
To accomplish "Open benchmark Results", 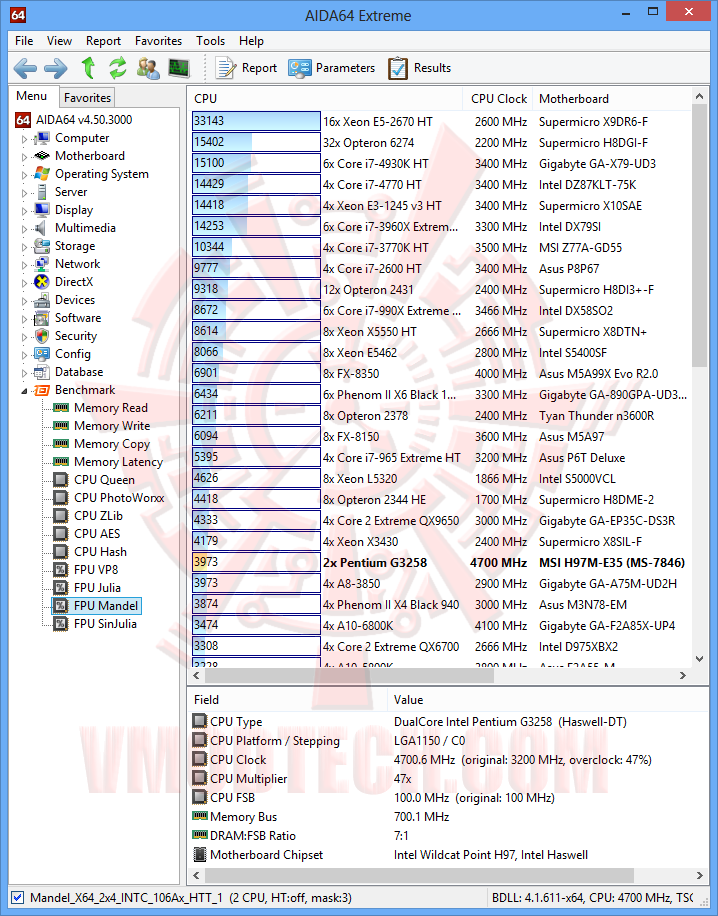I will (419, 68).
